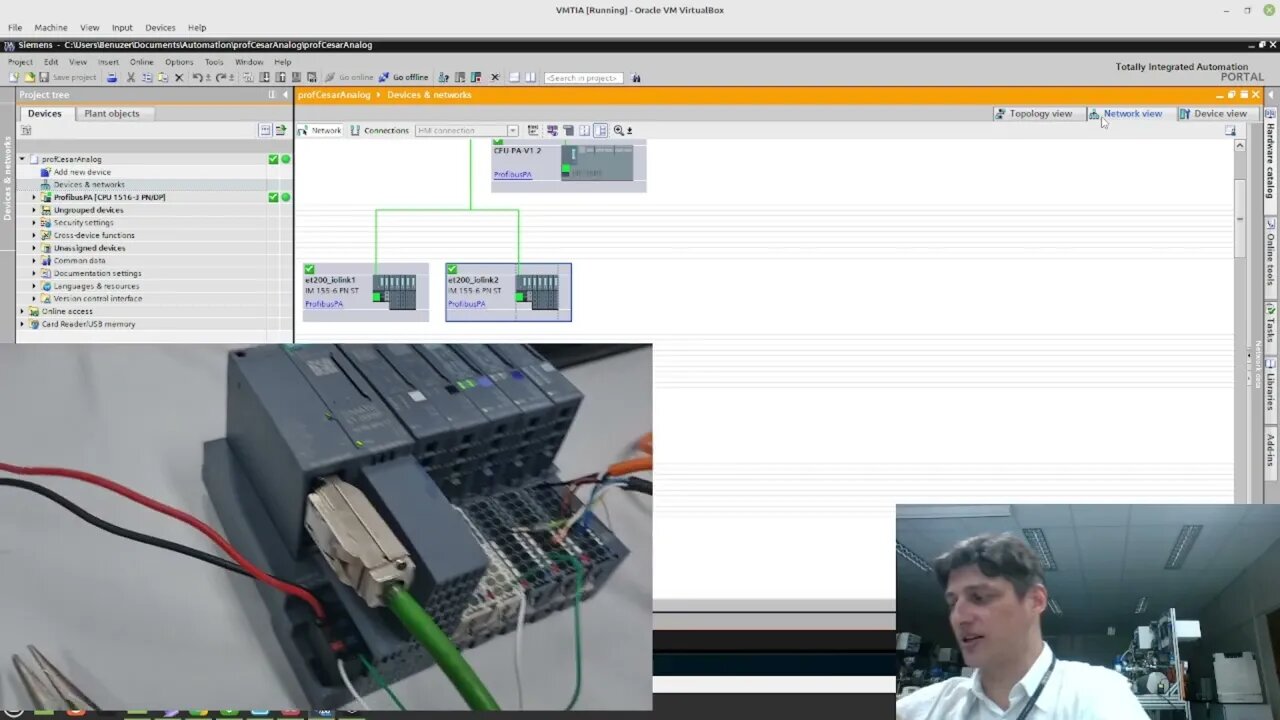Screen dimensions: 1280x720
Task: Click the Delete X icon in toolbar
Action: (x=179, y=77)
